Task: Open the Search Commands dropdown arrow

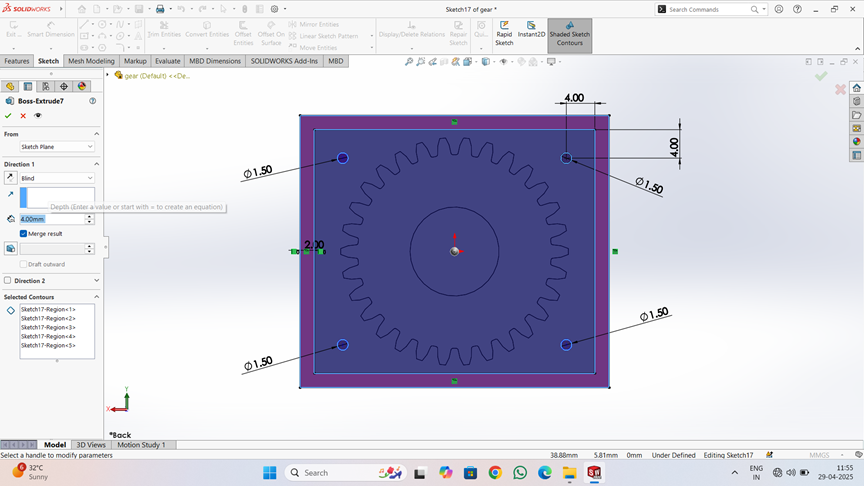Action: 764,9
